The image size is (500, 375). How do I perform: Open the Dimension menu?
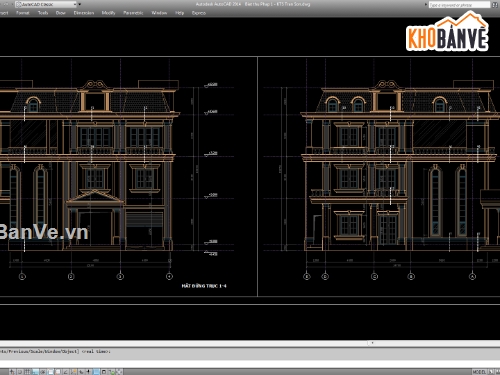point(84,13)
